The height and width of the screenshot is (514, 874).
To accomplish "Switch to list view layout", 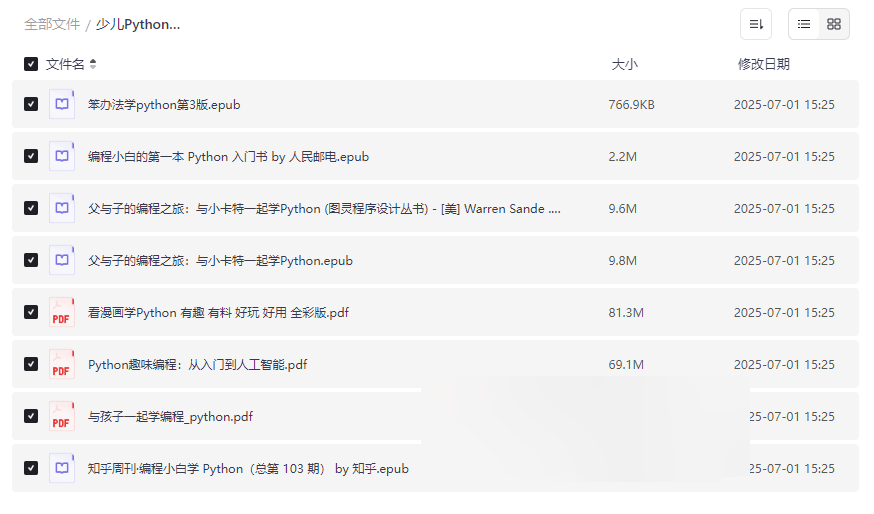I will pos(804,24).
